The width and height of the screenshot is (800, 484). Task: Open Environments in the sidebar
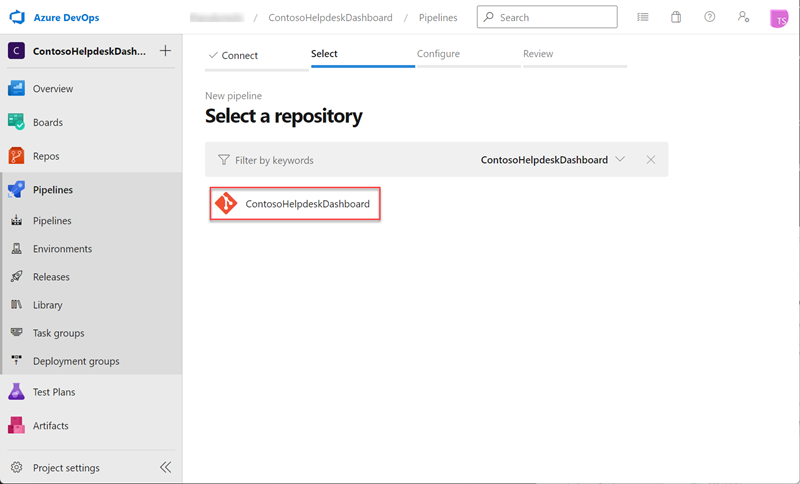click(63, 249)
